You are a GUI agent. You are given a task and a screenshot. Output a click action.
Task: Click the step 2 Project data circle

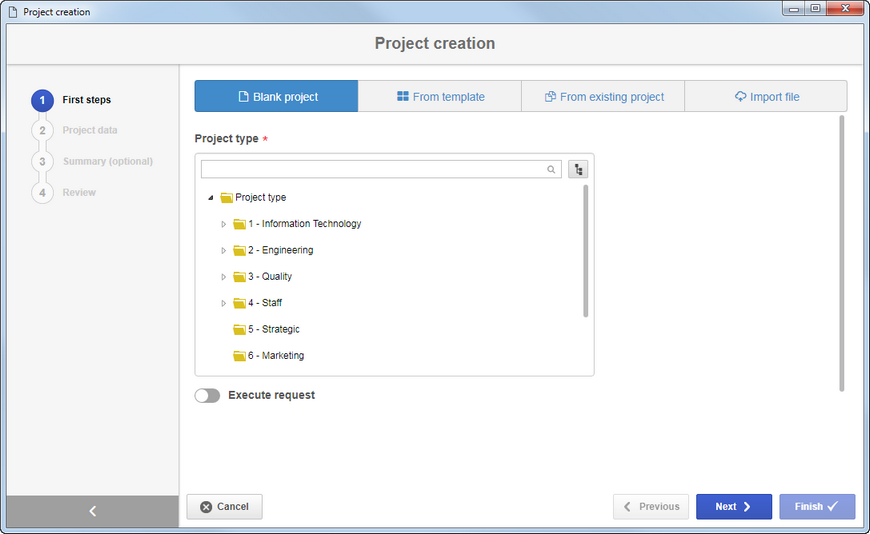coord(42,130)
